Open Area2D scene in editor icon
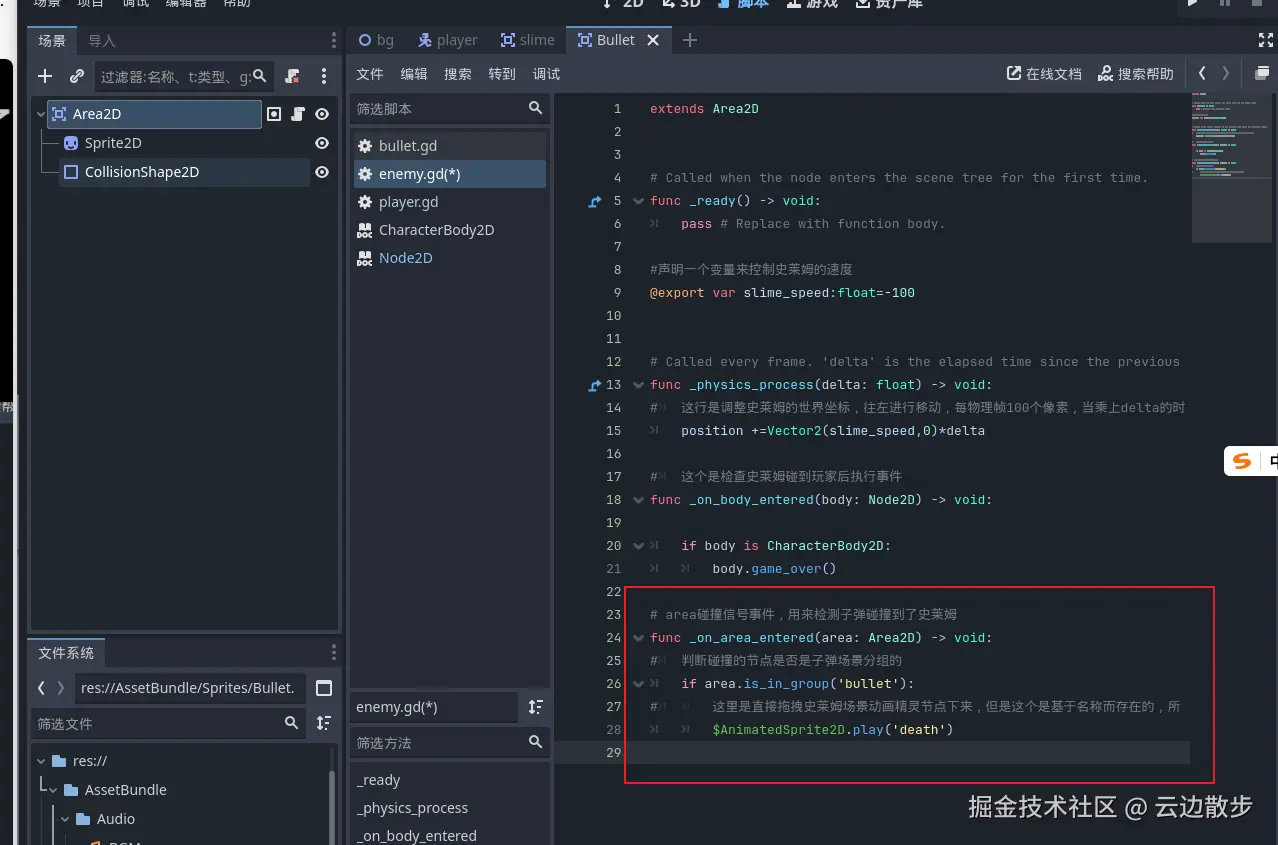The image size is (1278, 845). coord(274,114)
